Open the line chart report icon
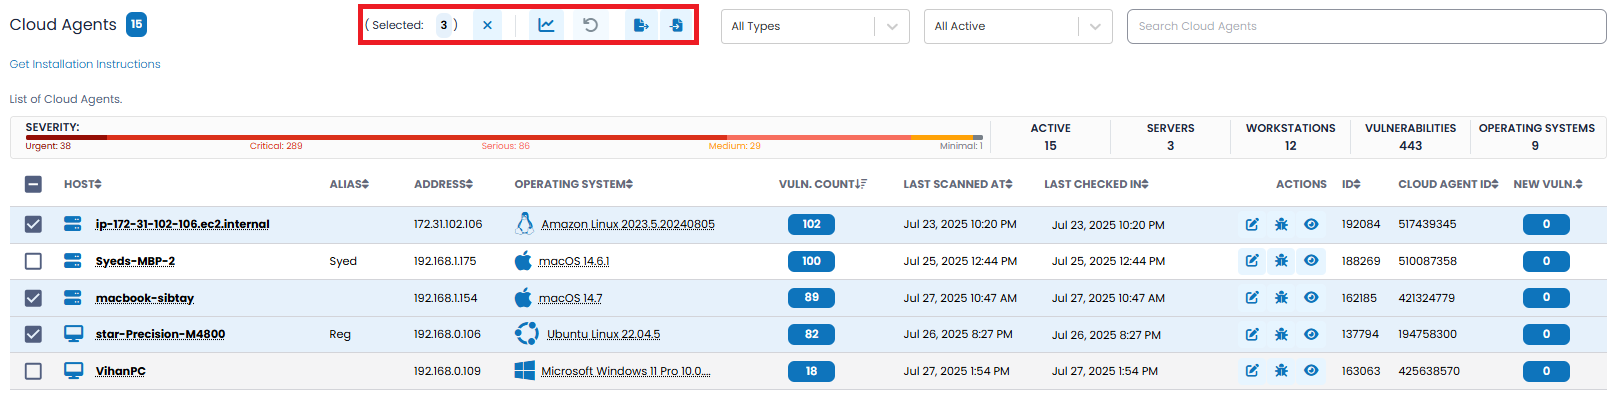The width and height of the screenshot is (1612, 393). pos(546,25)
